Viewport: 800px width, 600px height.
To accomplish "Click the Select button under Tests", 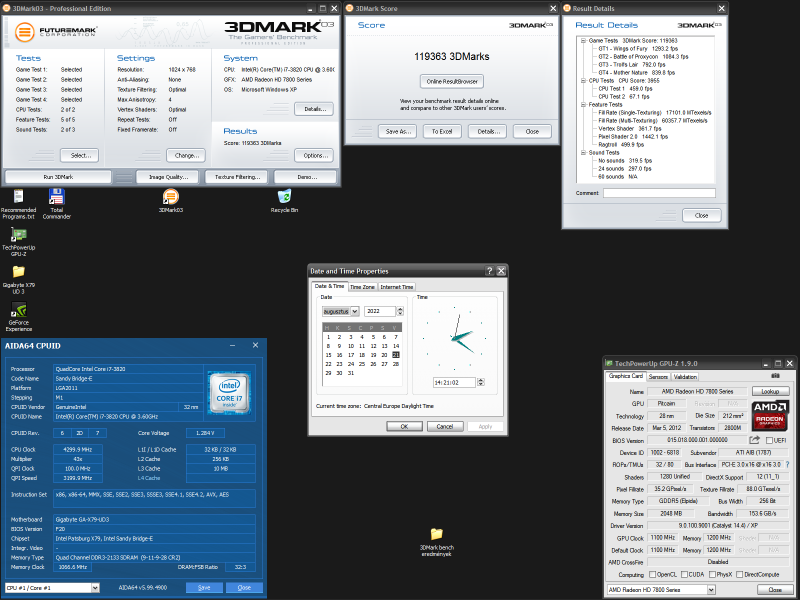I will [x=79, y=156].
